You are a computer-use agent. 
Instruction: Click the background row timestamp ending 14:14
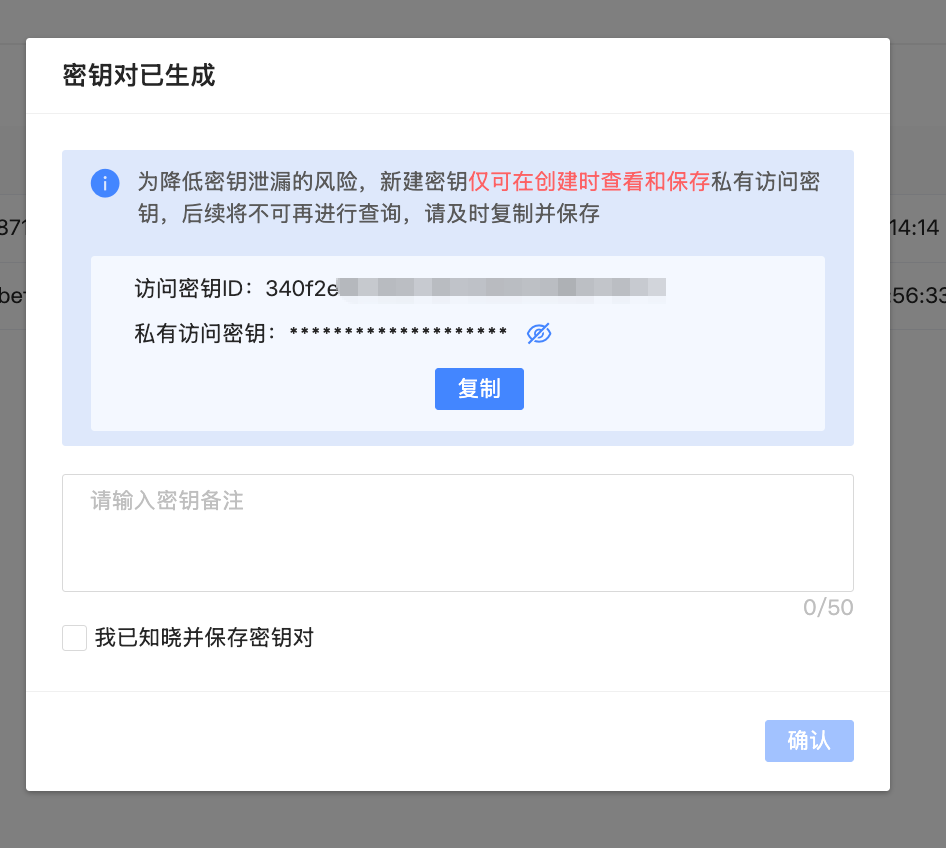coord(916,228)
